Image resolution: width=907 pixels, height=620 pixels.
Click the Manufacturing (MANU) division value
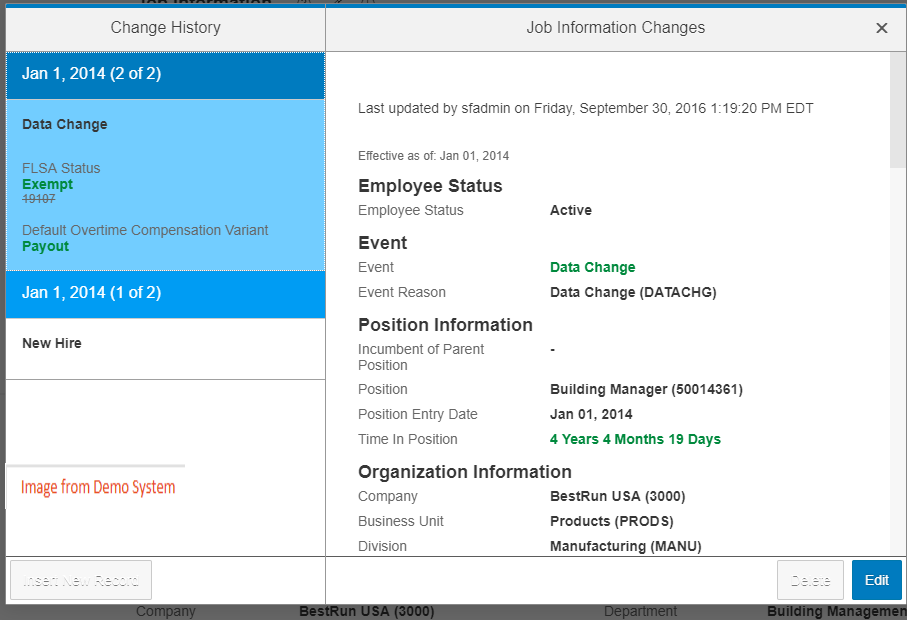point(625,547)
